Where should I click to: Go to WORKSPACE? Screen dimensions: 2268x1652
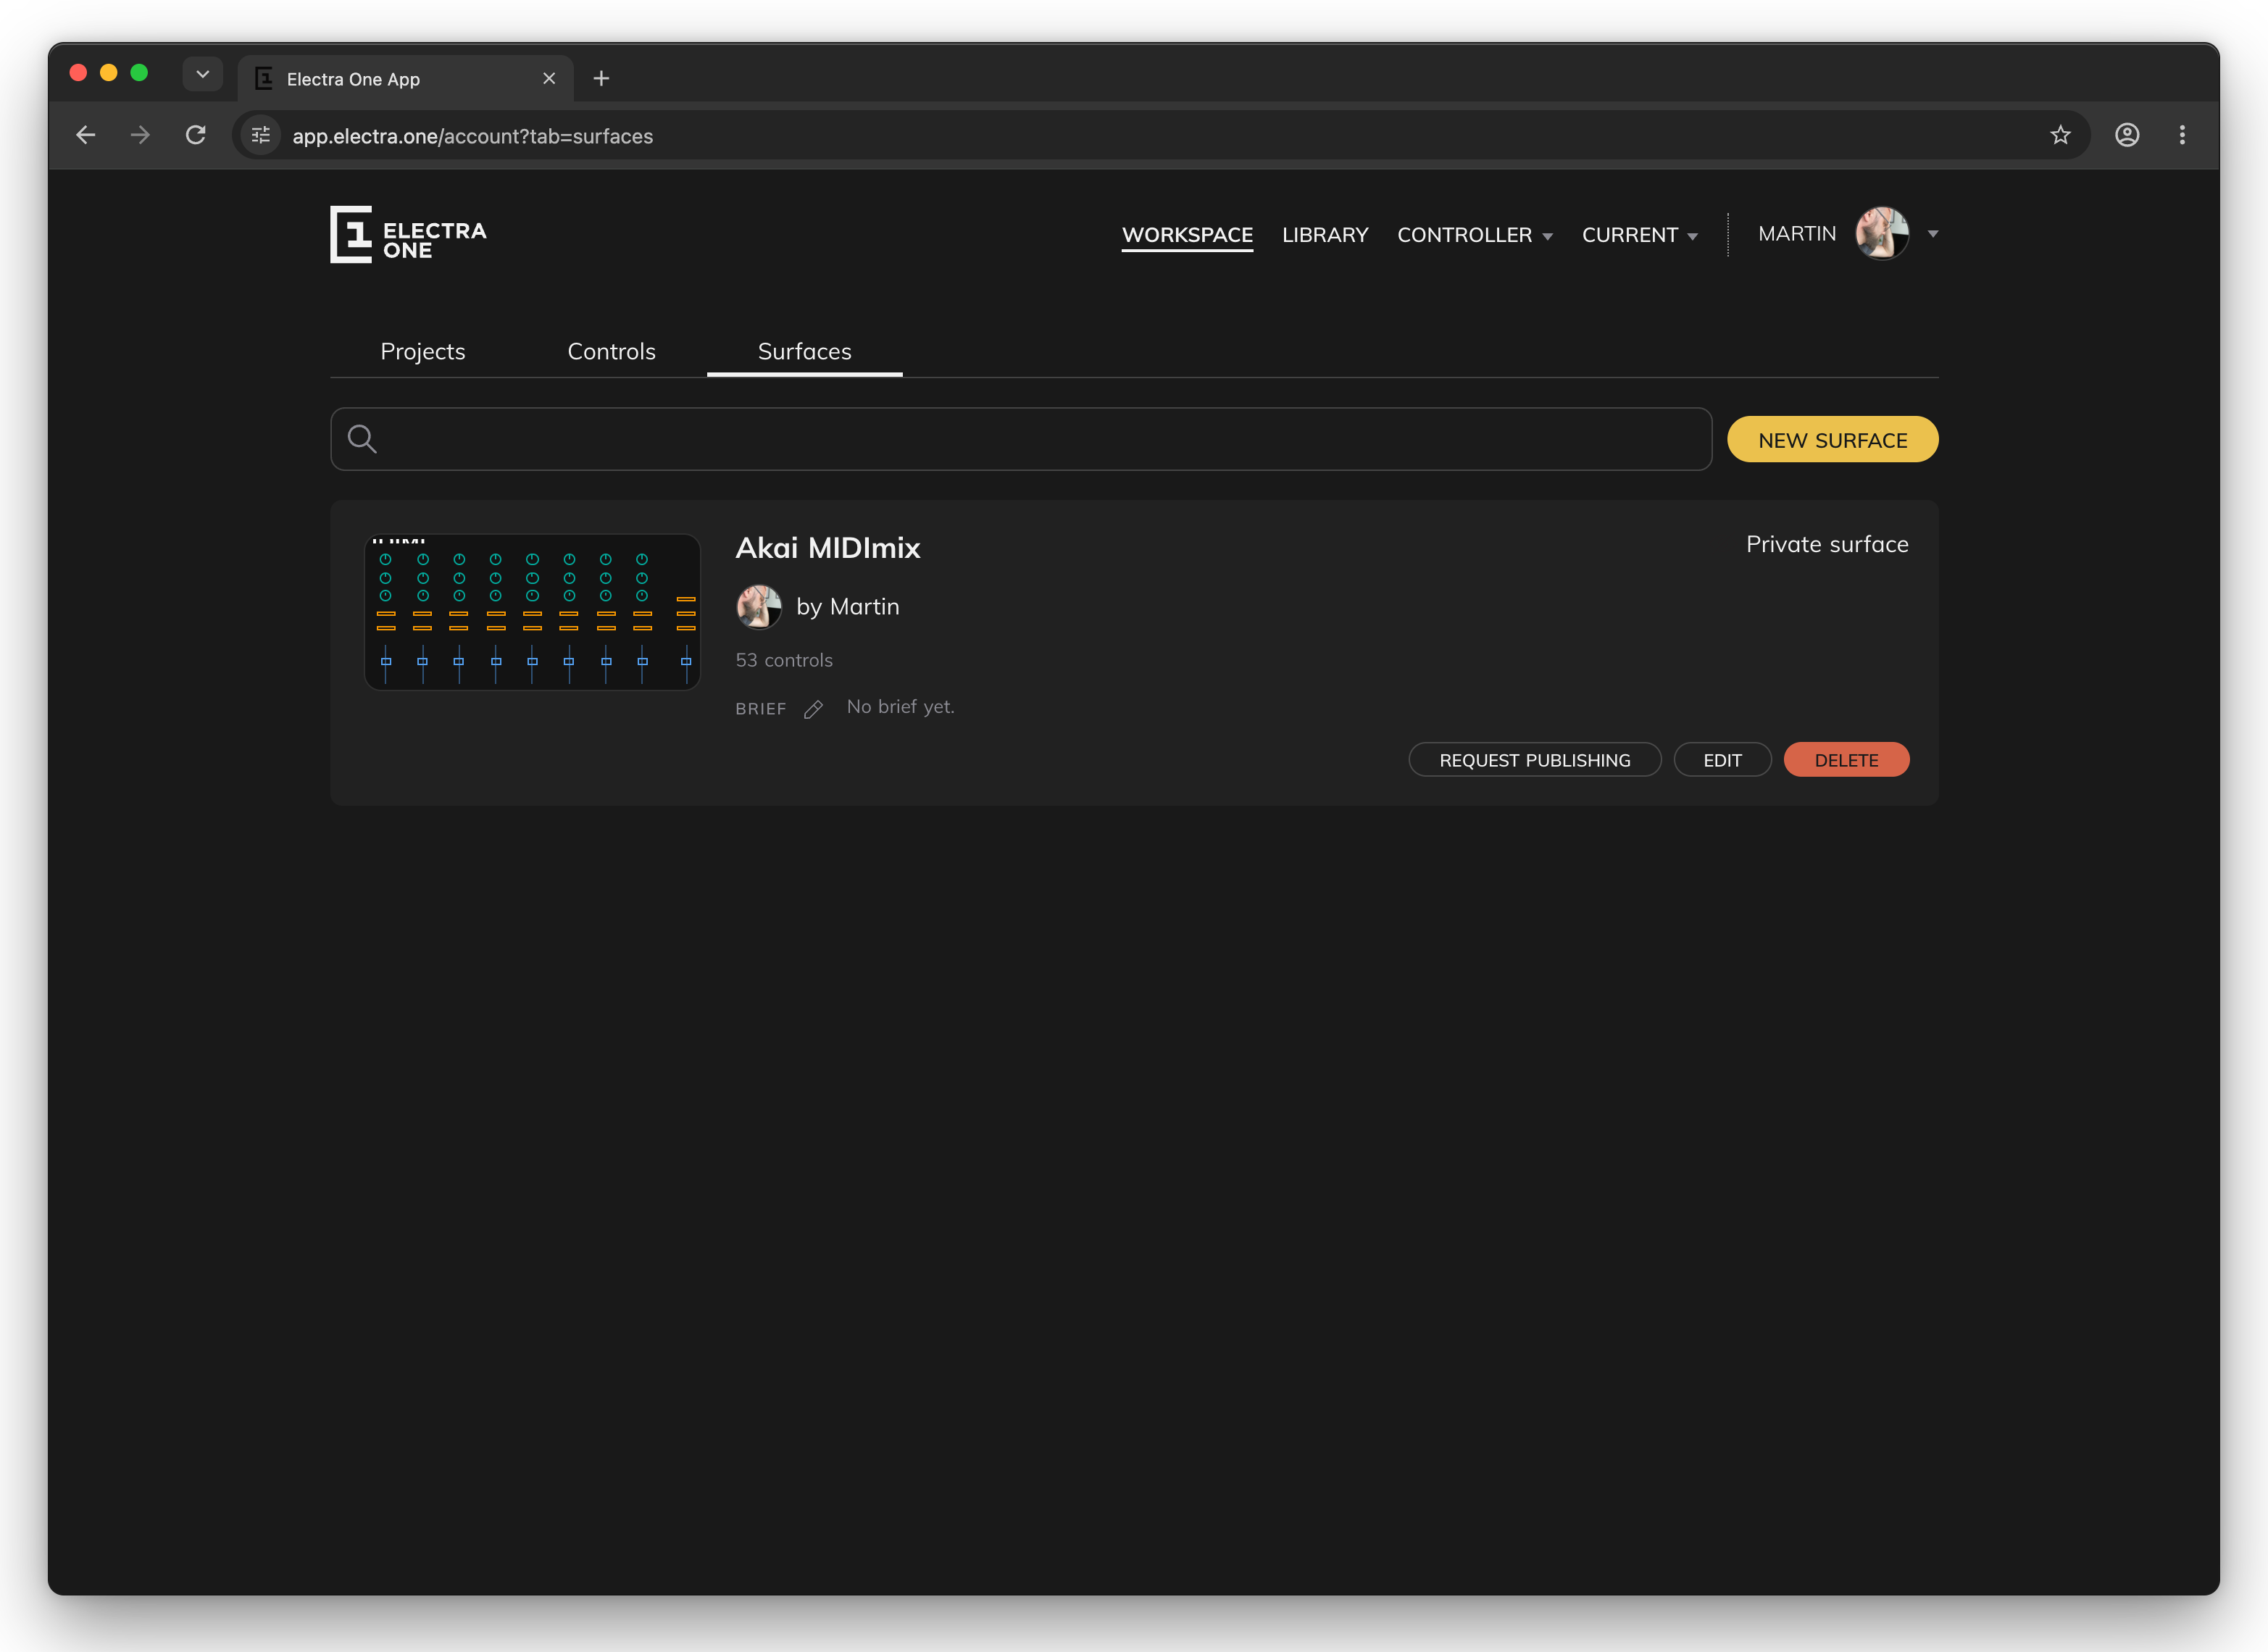(x=1187, y=235)
